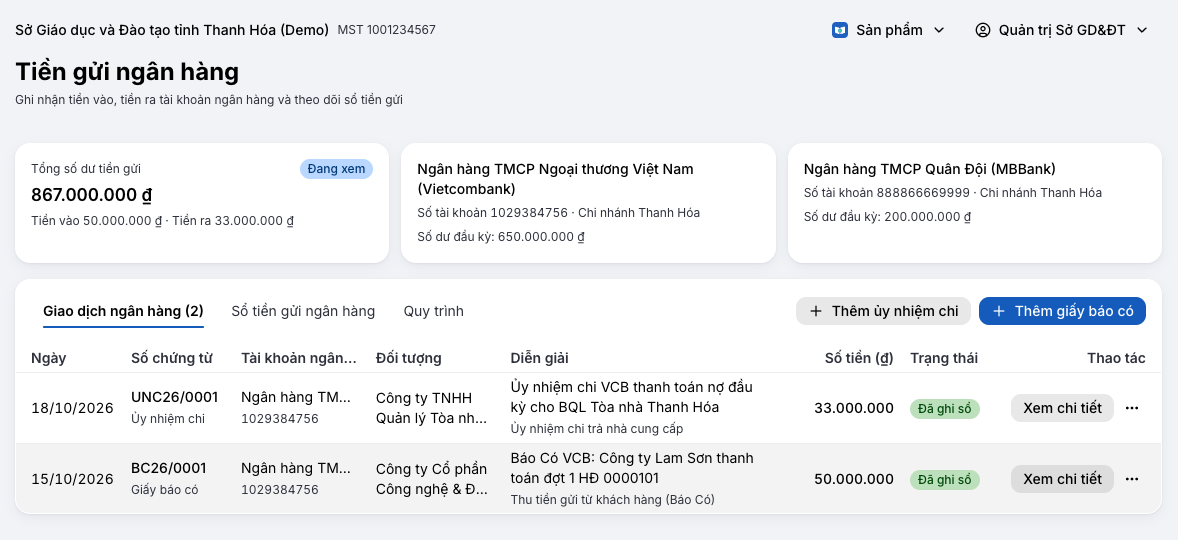Open more actions for UNC26/0001 row

[x=1132, y=408]
